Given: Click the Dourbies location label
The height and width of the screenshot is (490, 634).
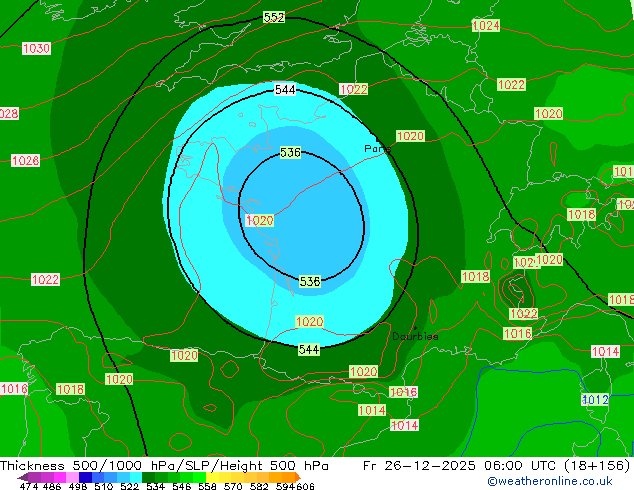Looking at the screenshot, I should (x=415, y=336).
